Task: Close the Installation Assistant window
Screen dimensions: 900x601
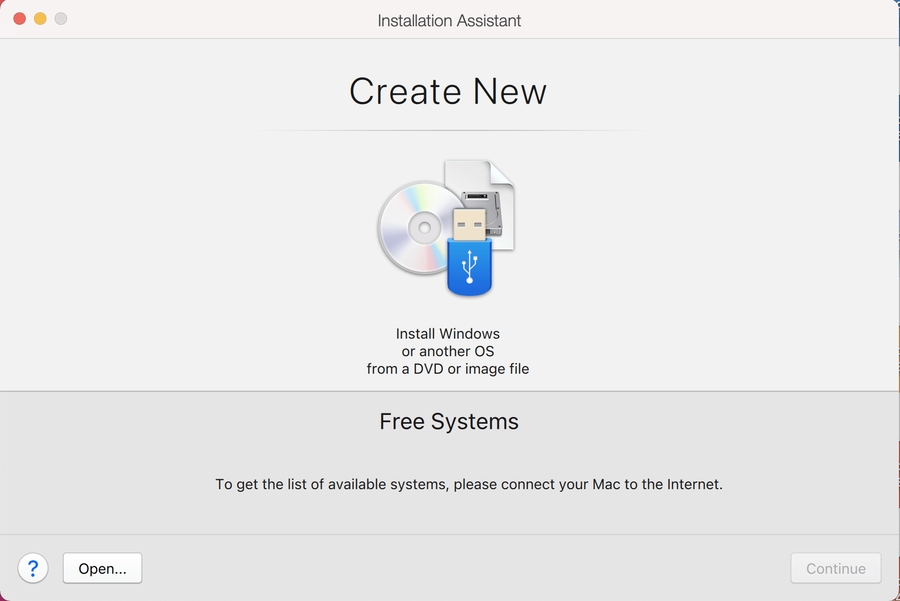Action: point(19,19)
